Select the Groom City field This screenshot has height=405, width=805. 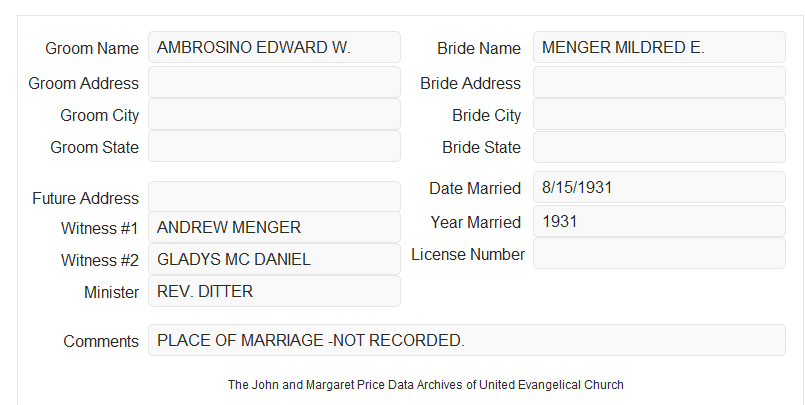pos(274,114)
